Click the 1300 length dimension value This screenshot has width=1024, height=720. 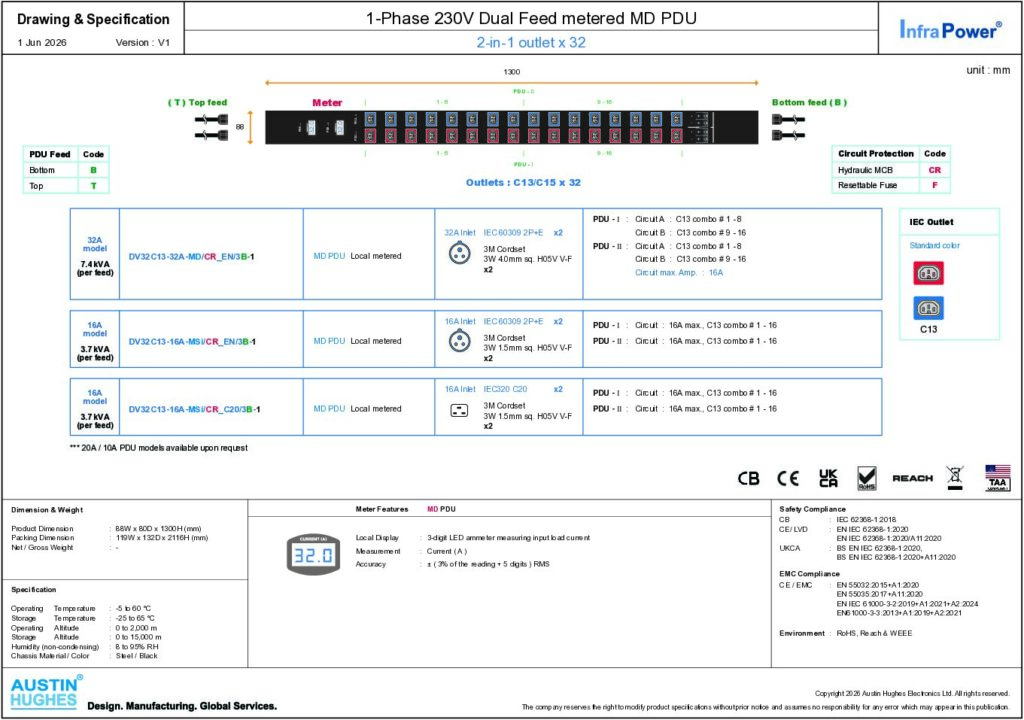tap(512, 72)
